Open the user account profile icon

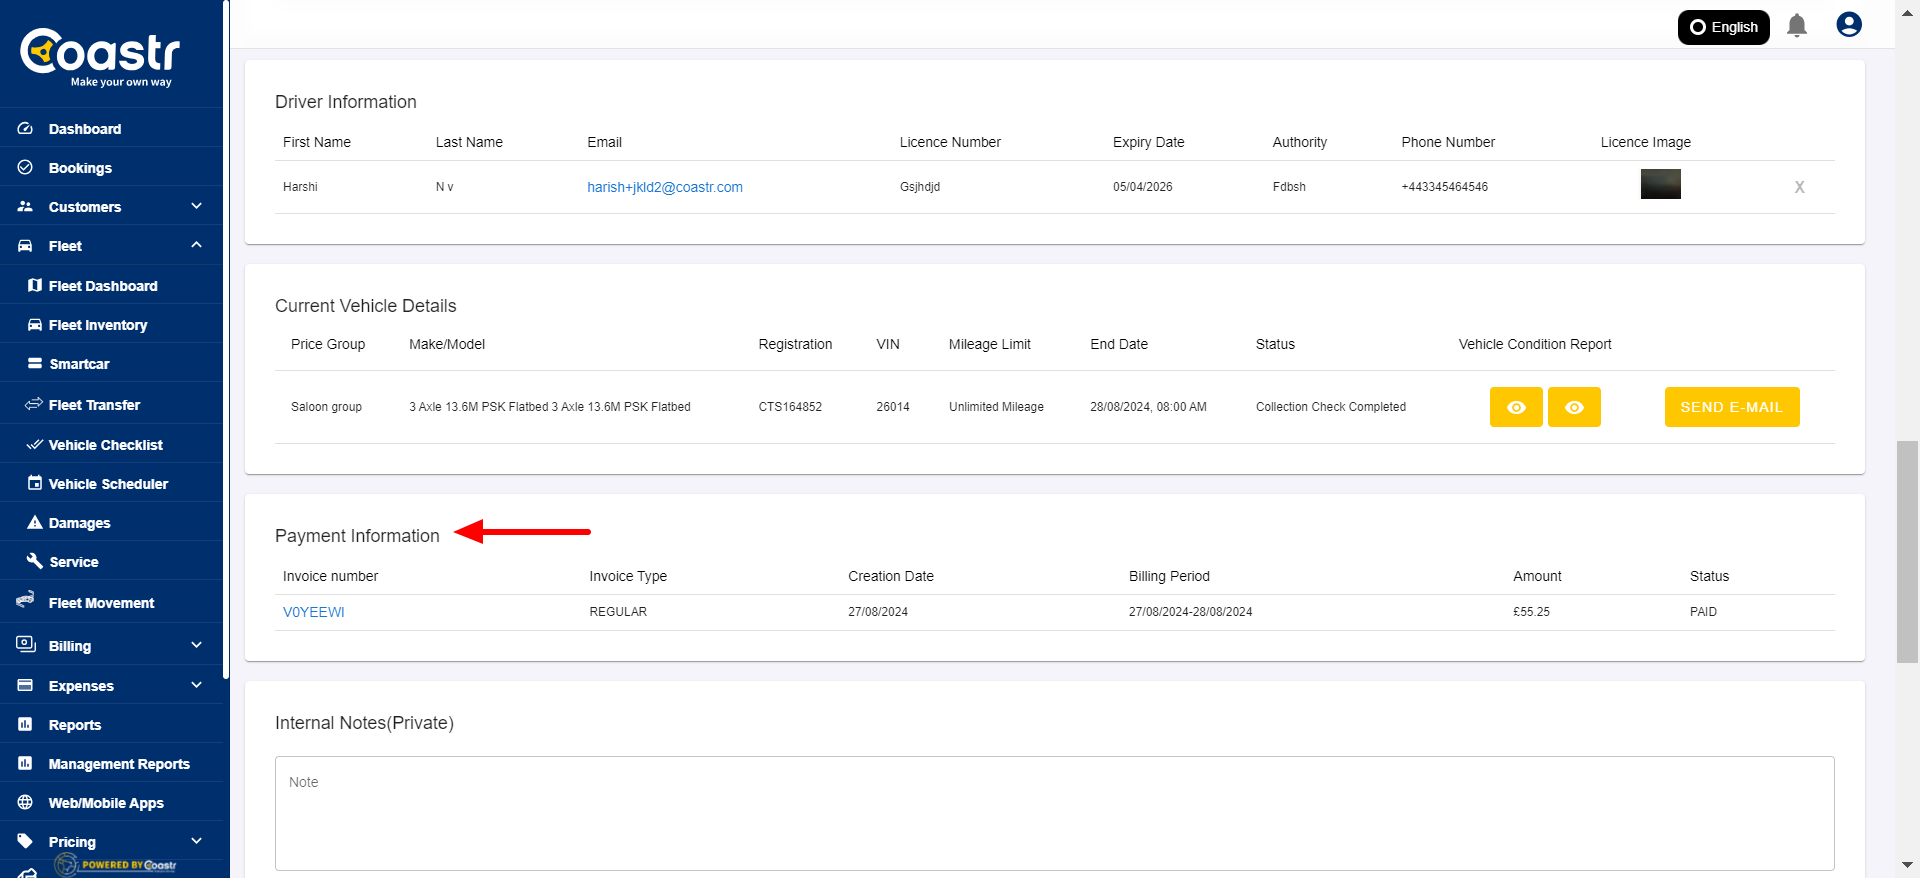pos(1848,25)
